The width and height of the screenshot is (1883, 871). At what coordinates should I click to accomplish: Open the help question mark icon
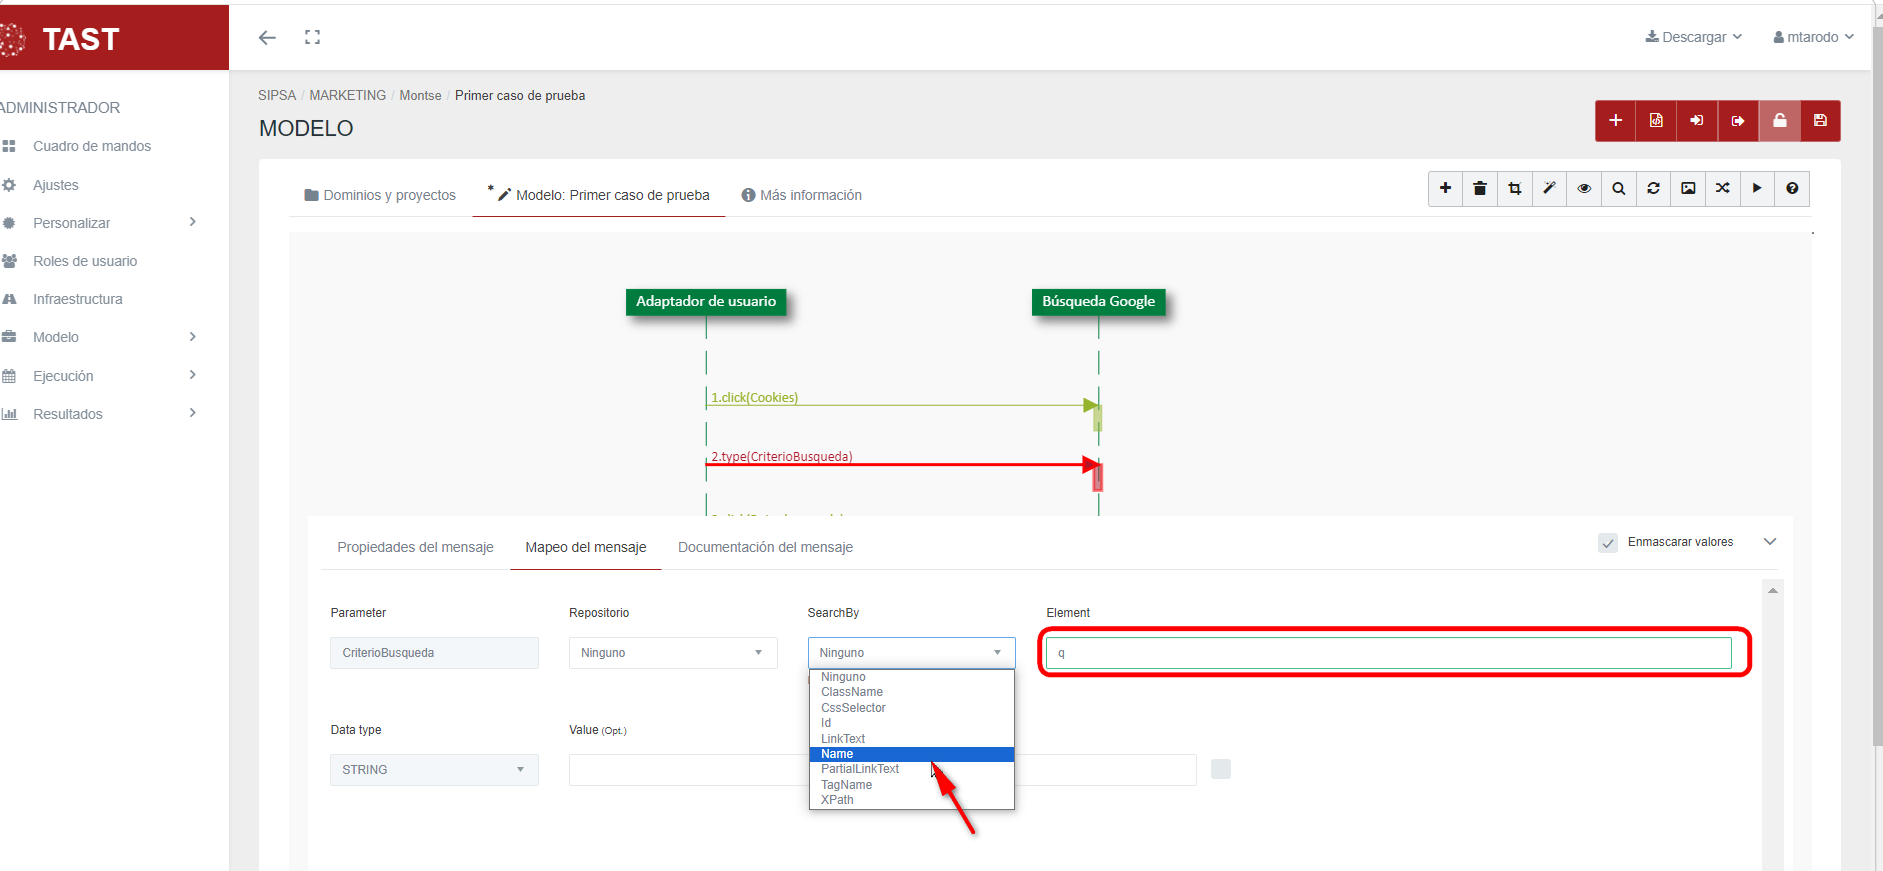(x=1791, y=188)
